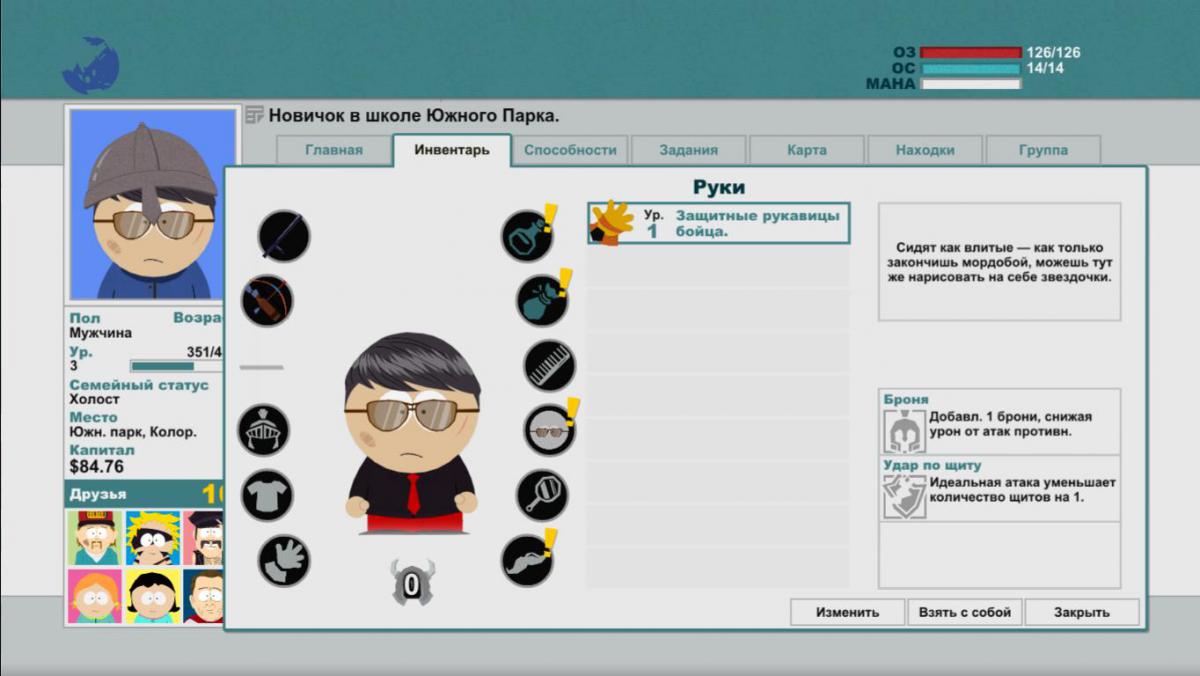Open the helmet equipment slot

point(263,430)
